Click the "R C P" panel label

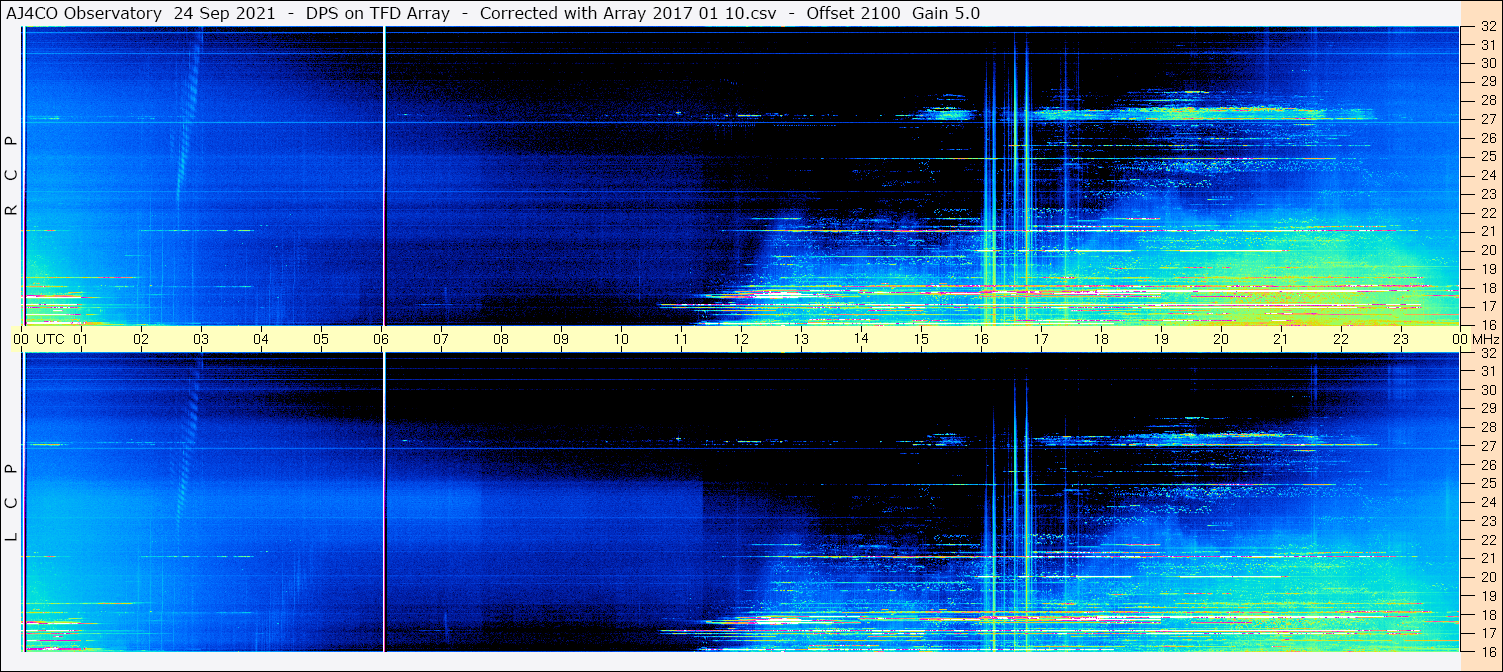(12, 175)
